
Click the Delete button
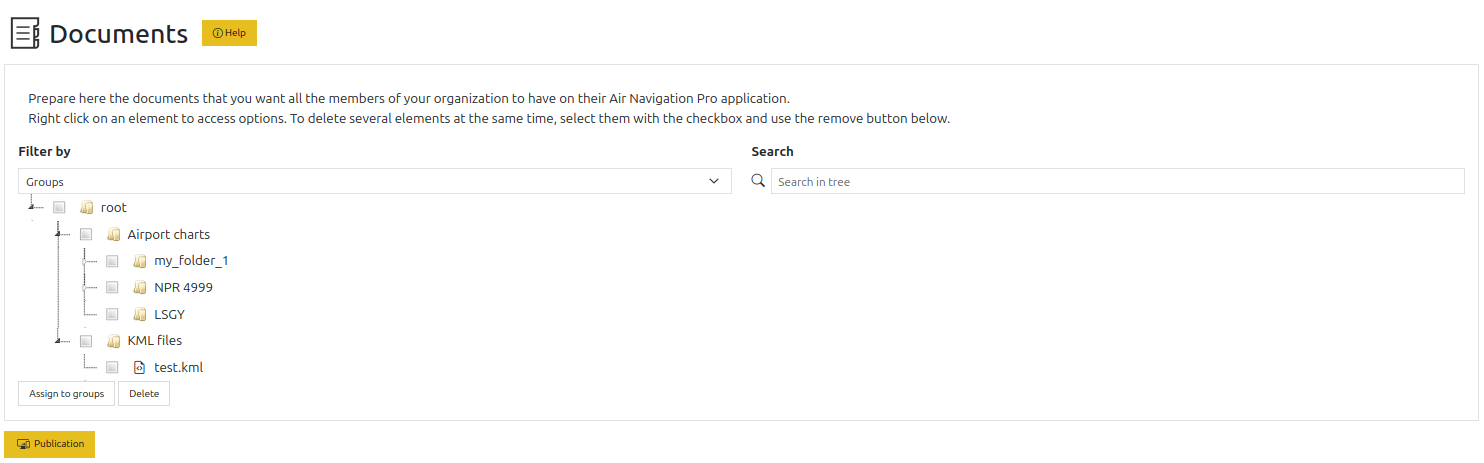pos(144,394)
